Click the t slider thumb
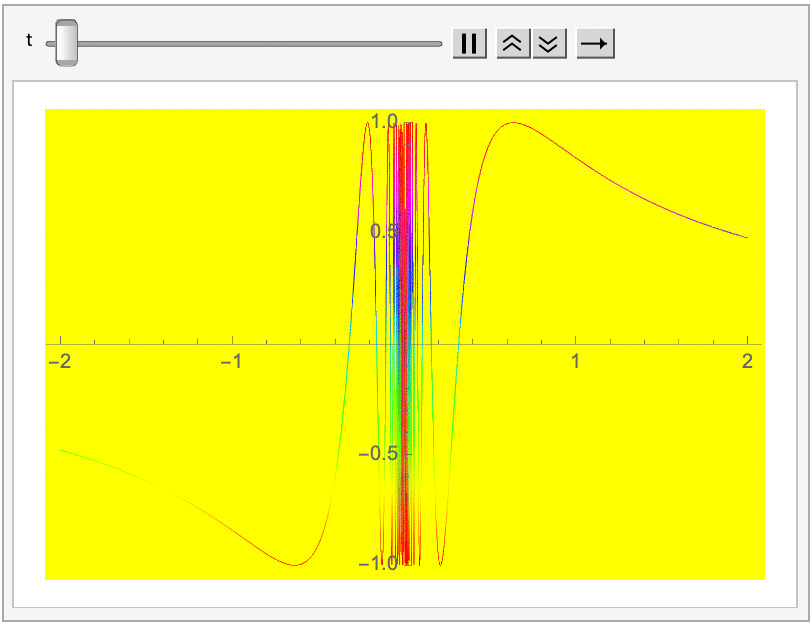Image resolution: width=810 pixels, height=624 pixels. click(67, 43)
